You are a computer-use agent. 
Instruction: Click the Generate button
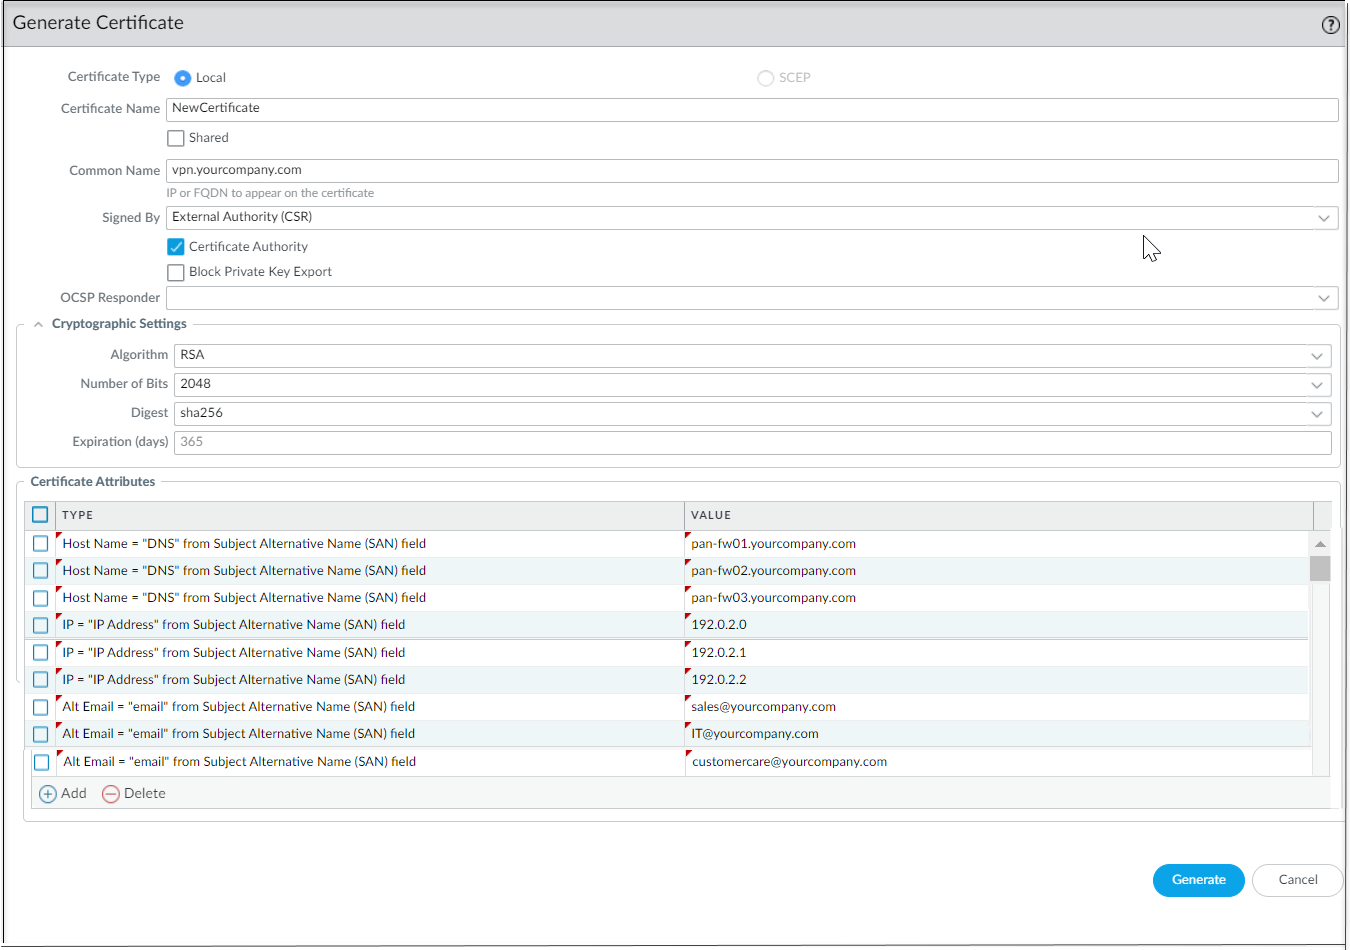tap(1198, 880)
